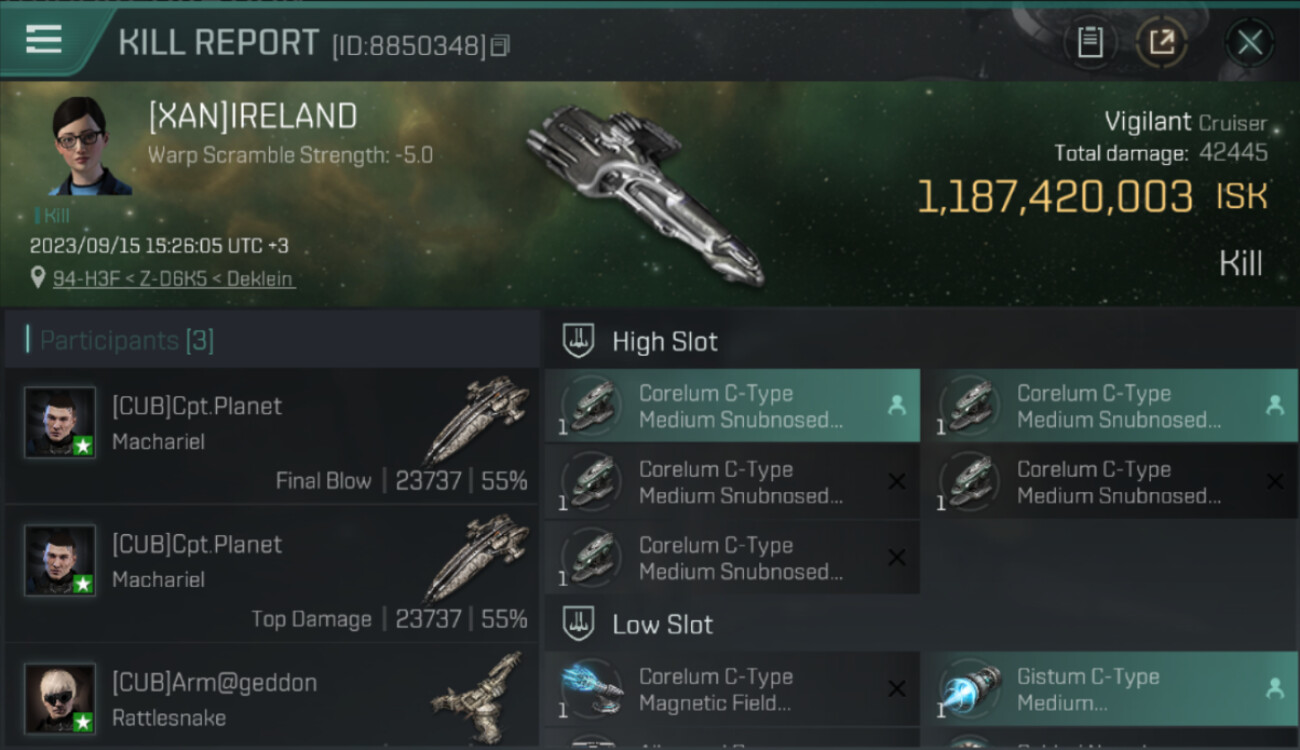Open the 94-H3F location link
Viewport: 1300px width, 750px height.
[x=173, y=279]
